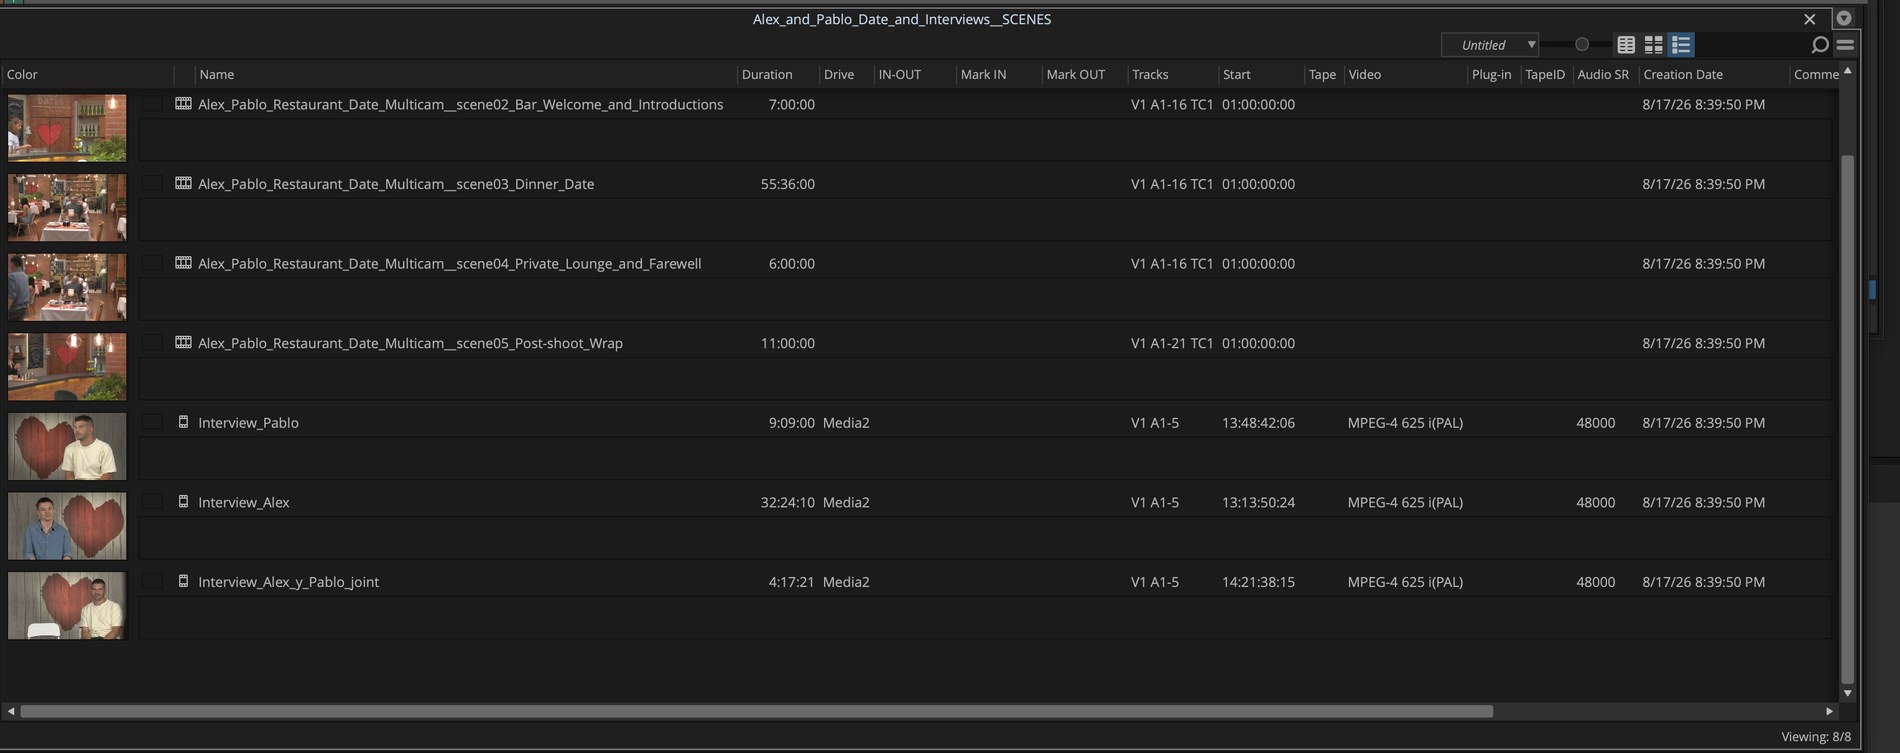The image size is (1900, 753).
Task: Open the Untitled bin view dropdown
Action: pos(1489,45)
